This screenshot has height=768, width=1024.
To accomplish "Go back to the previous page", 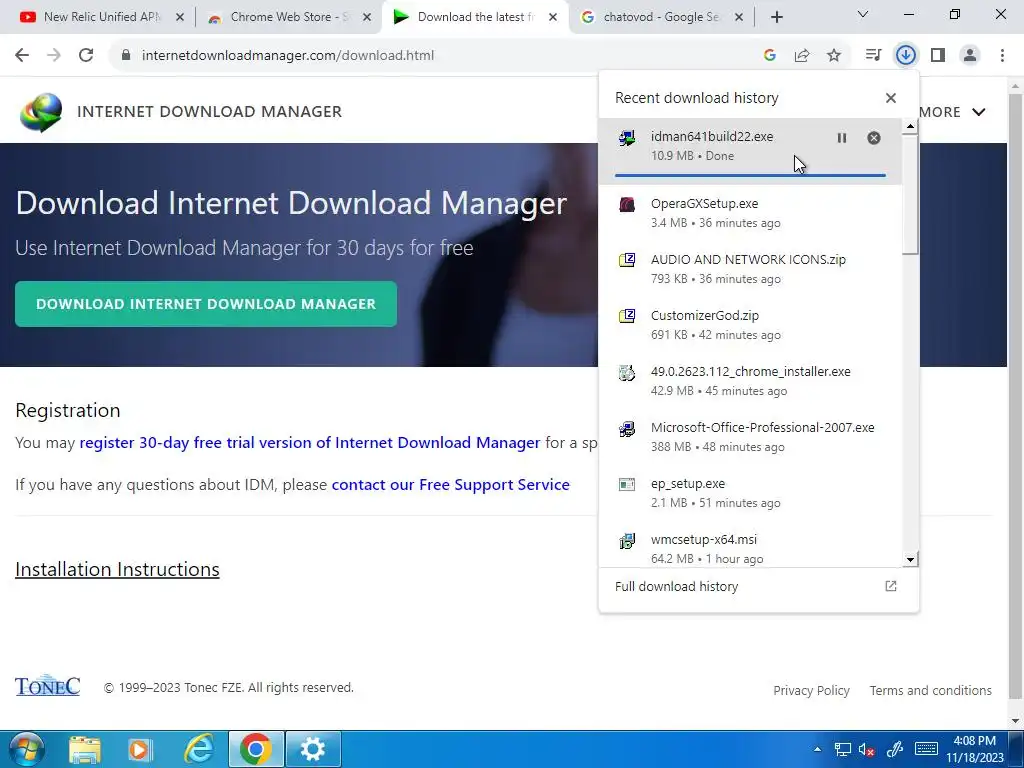I will coord(22,55).
